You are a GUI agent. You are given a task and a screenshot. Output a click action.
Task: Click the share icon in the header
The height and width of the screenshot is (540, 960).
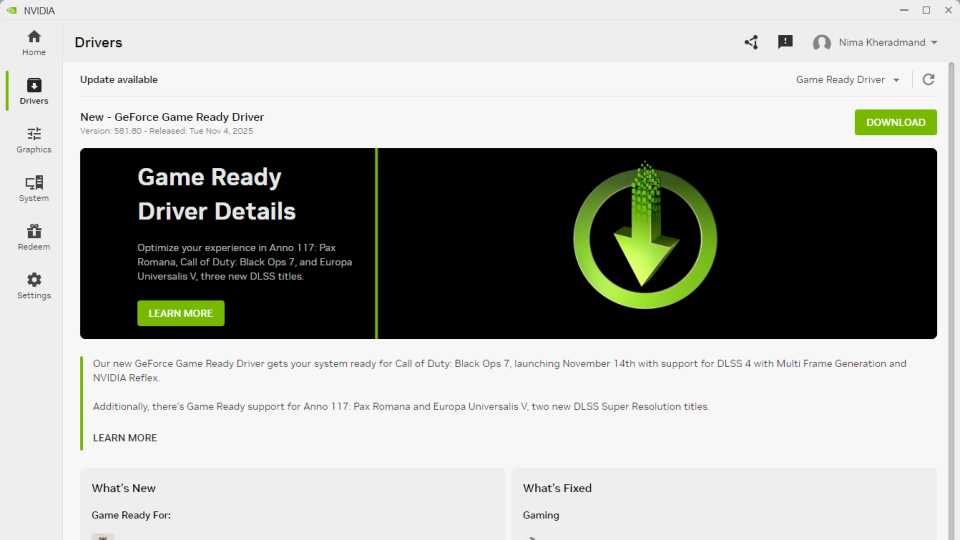tap(751, 42)
